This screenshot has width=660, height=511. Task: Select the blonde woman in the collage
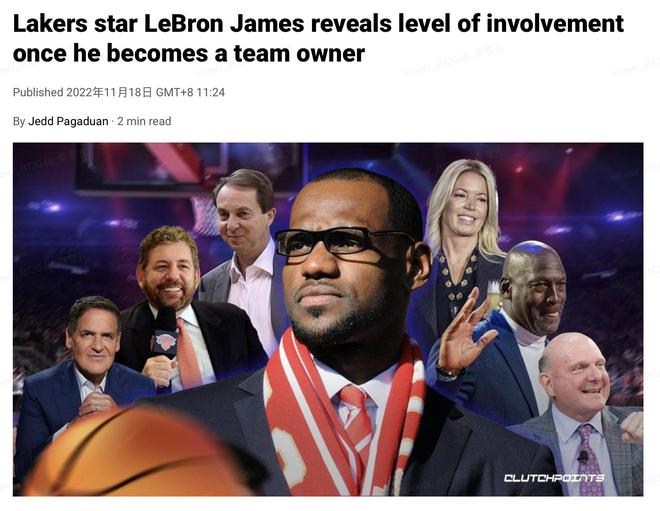click(462, 244)
